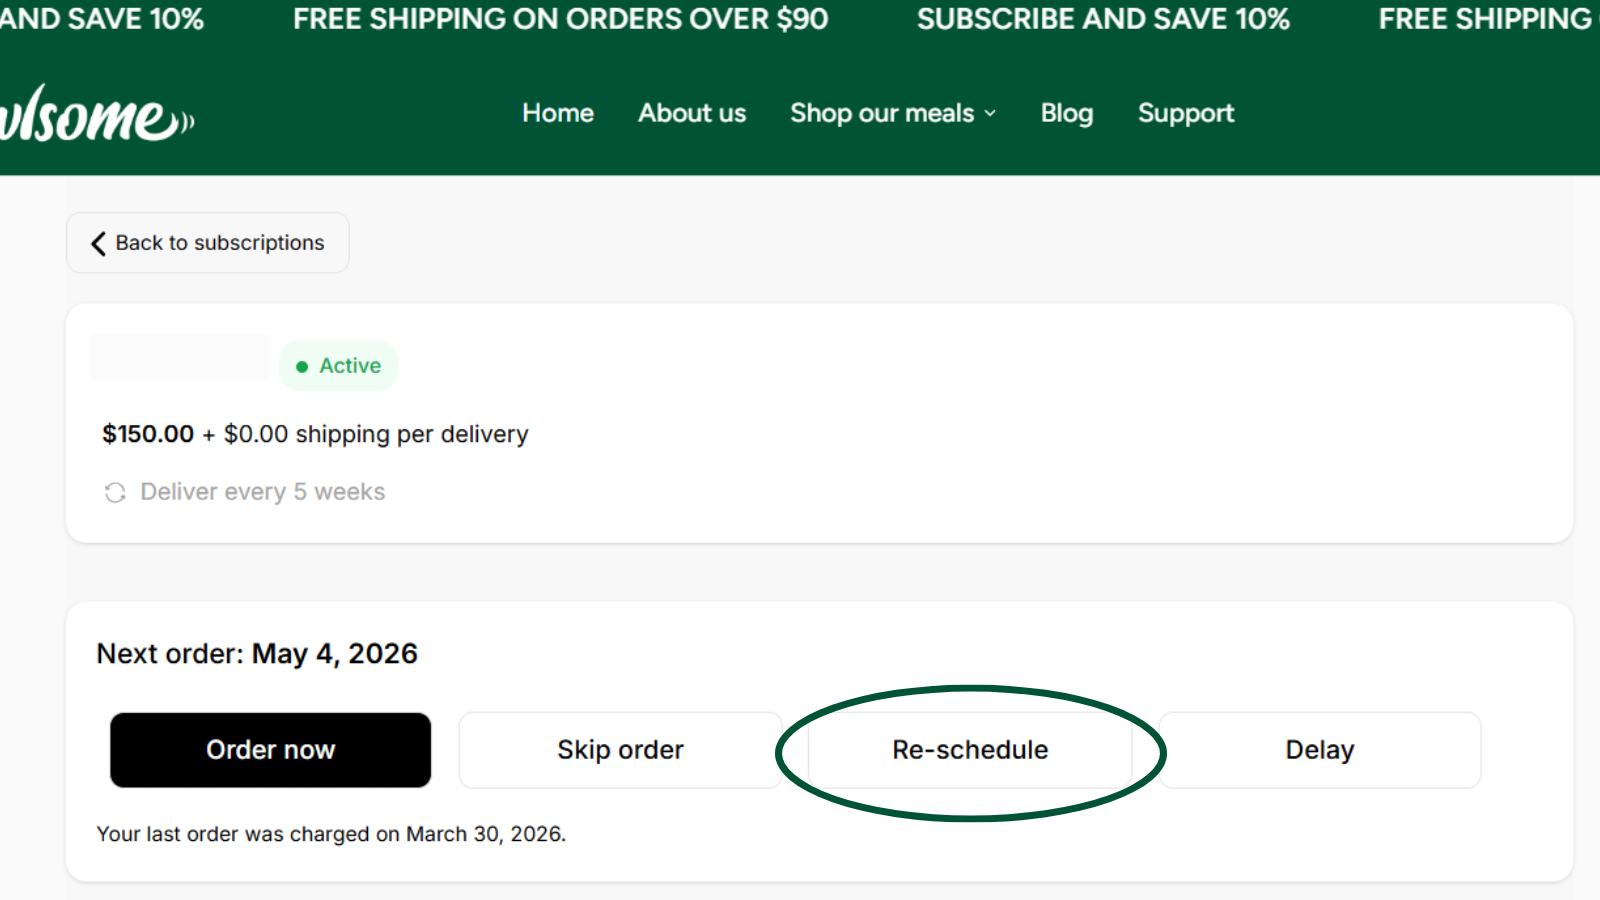Click the recurring delivery cycle icon

point(115,492)
